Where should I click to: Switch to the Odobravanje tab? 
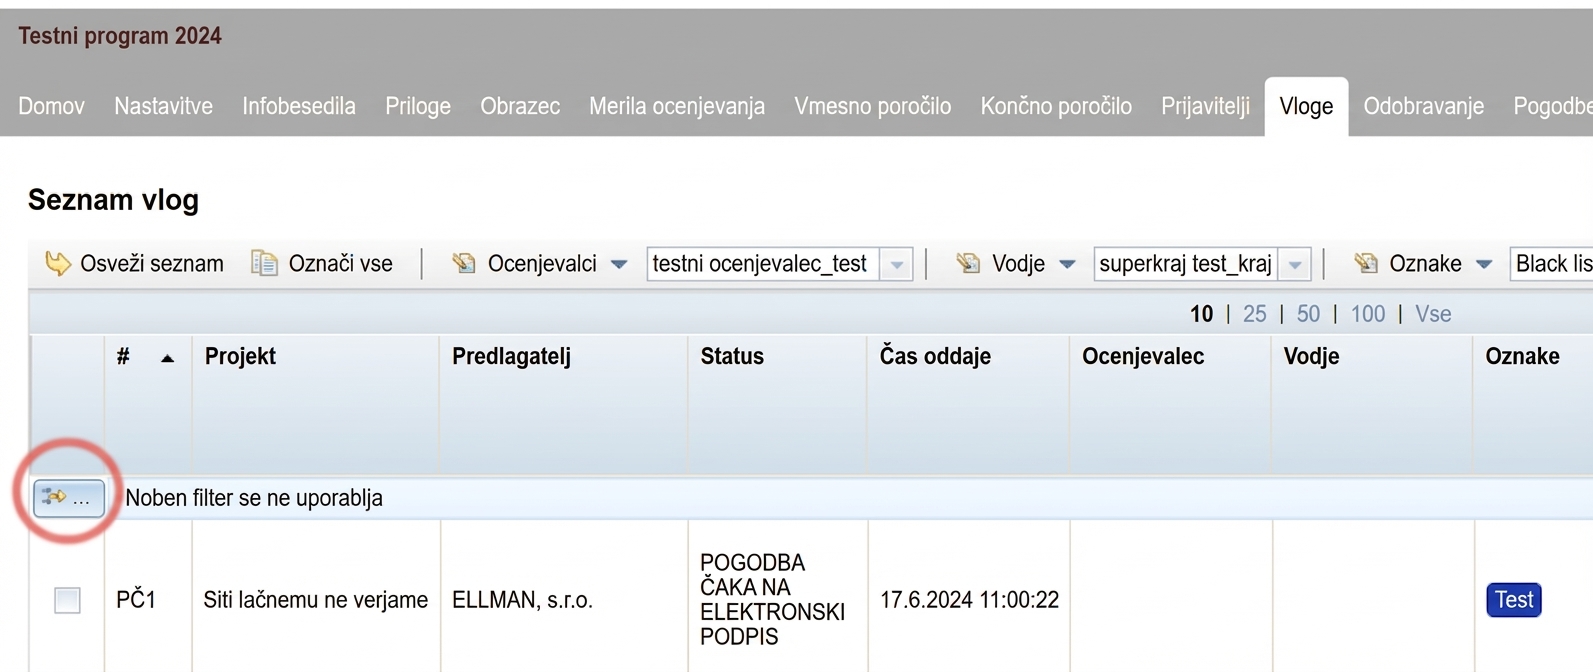1423,106
